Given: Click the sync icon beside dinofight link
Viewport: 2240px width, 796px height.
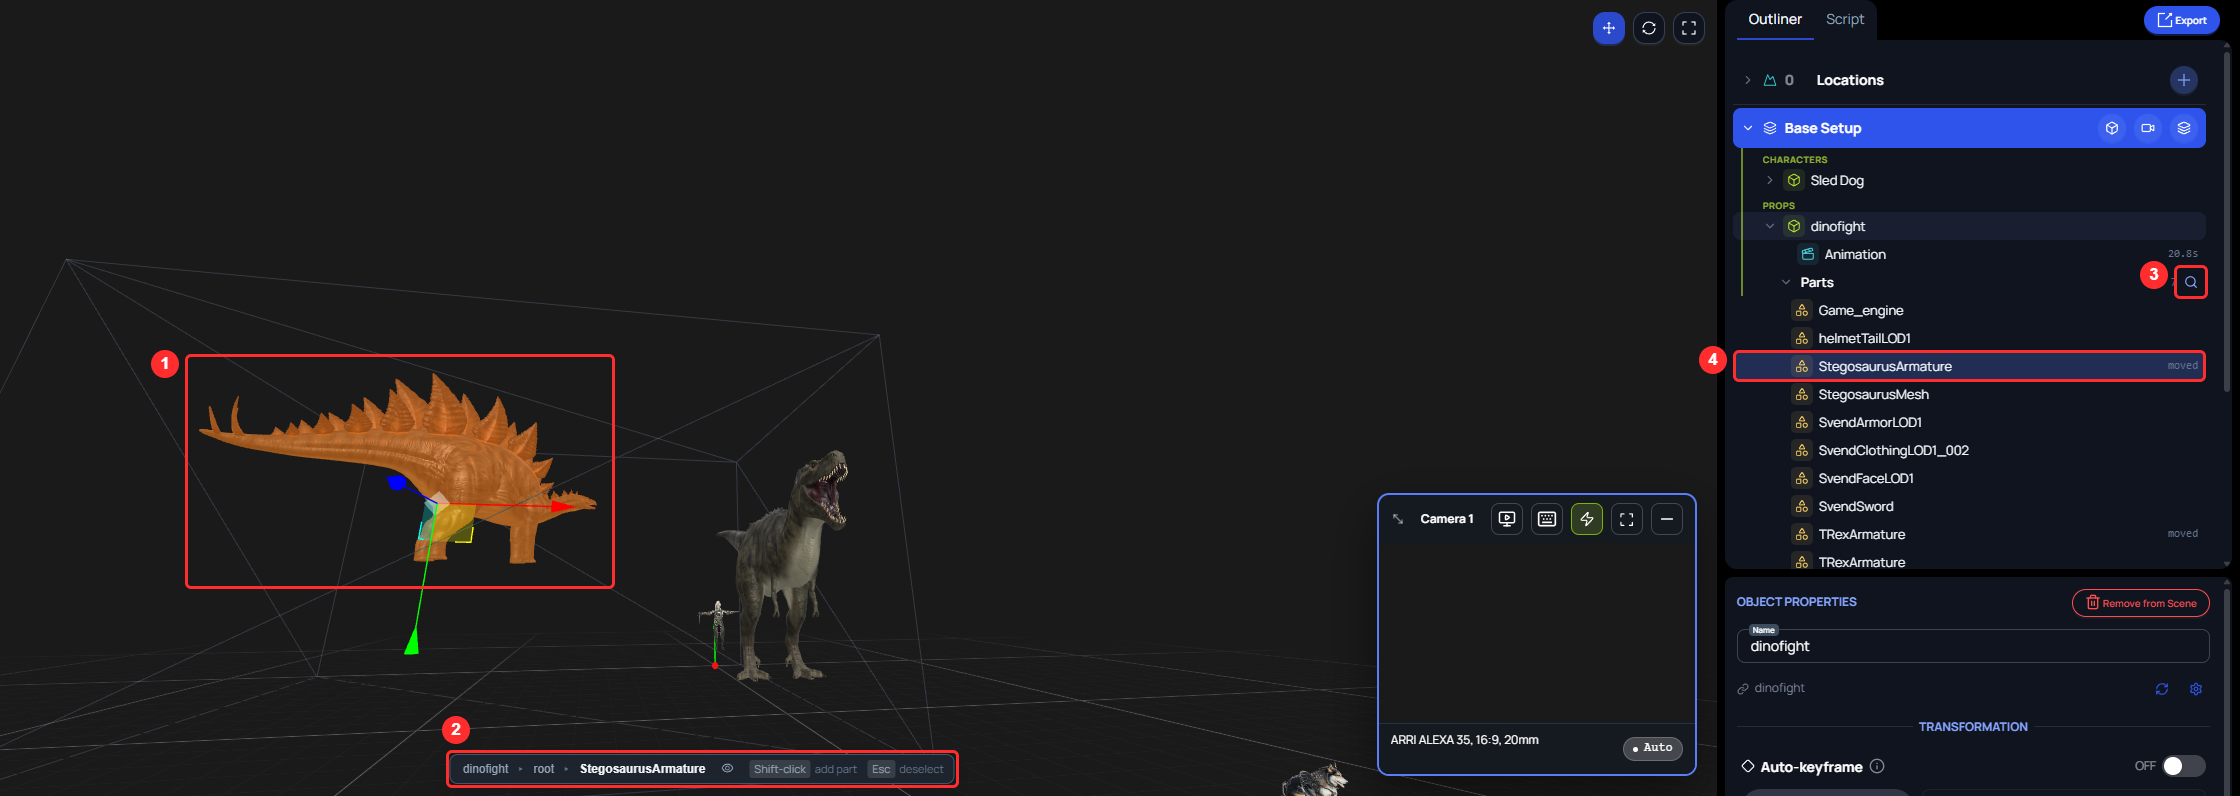Looking at the screenshot, I should (x=2162, y=689).
